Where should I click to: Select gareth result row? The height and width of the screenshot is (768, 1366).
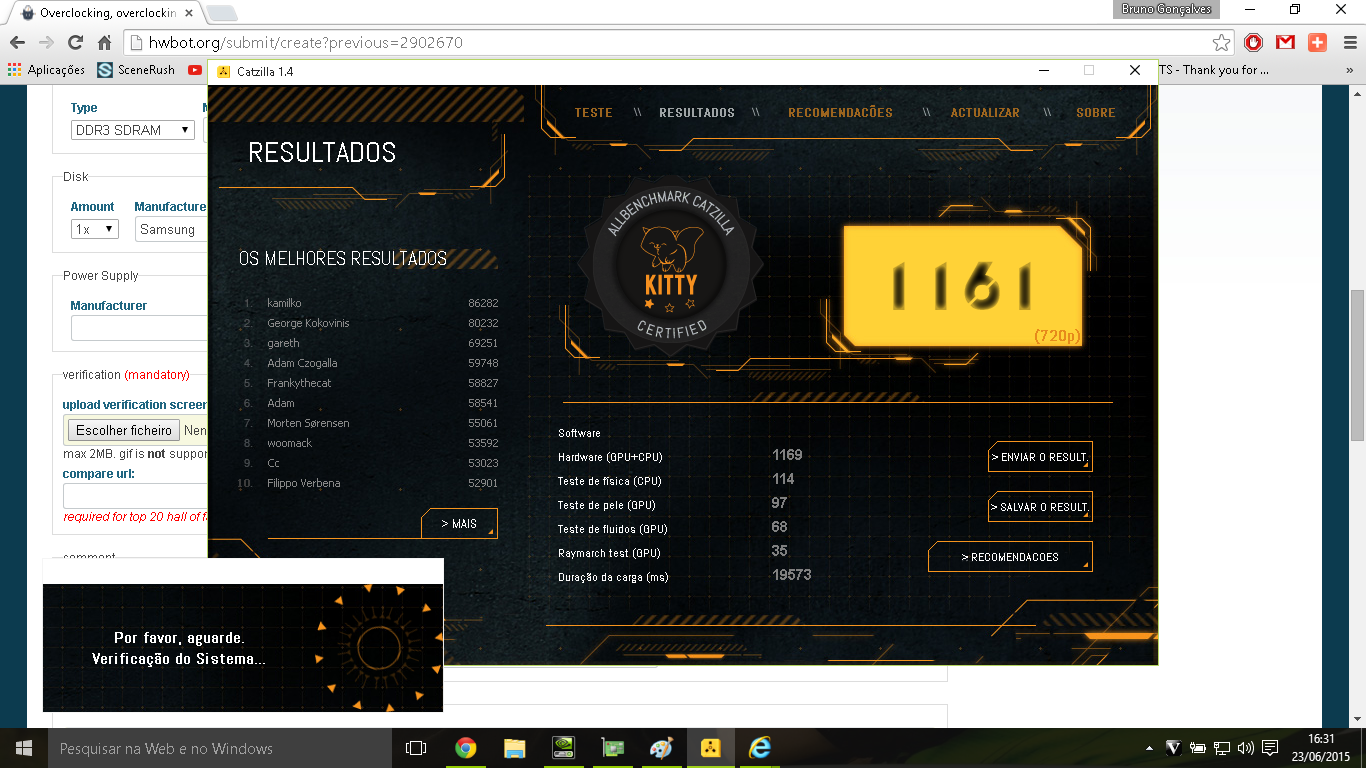tap(369, 343)
